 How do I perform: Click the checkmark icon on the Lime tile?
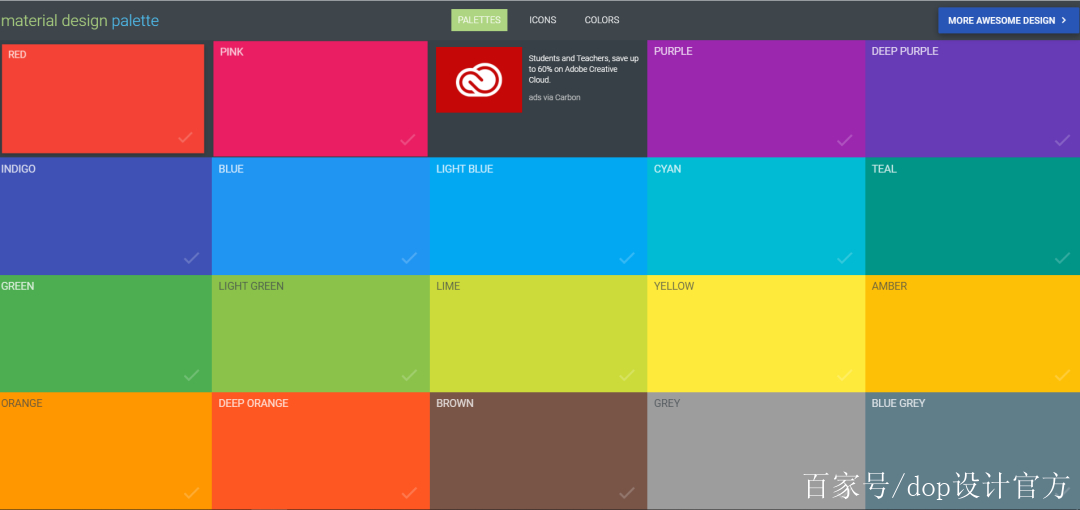(x=627, y=375)
